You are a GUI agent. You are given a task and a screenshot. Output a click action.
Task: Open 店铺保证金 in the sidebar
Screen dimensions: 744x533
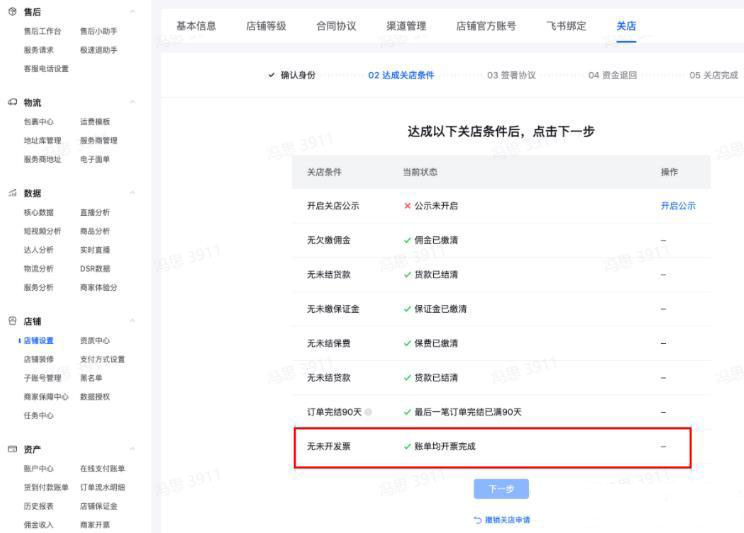(99, 506)
